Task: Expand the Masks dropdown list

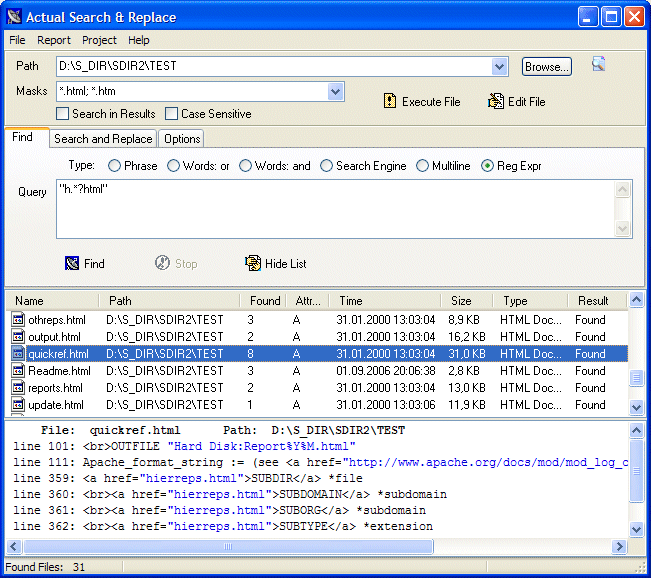Action: click(335, 91)
